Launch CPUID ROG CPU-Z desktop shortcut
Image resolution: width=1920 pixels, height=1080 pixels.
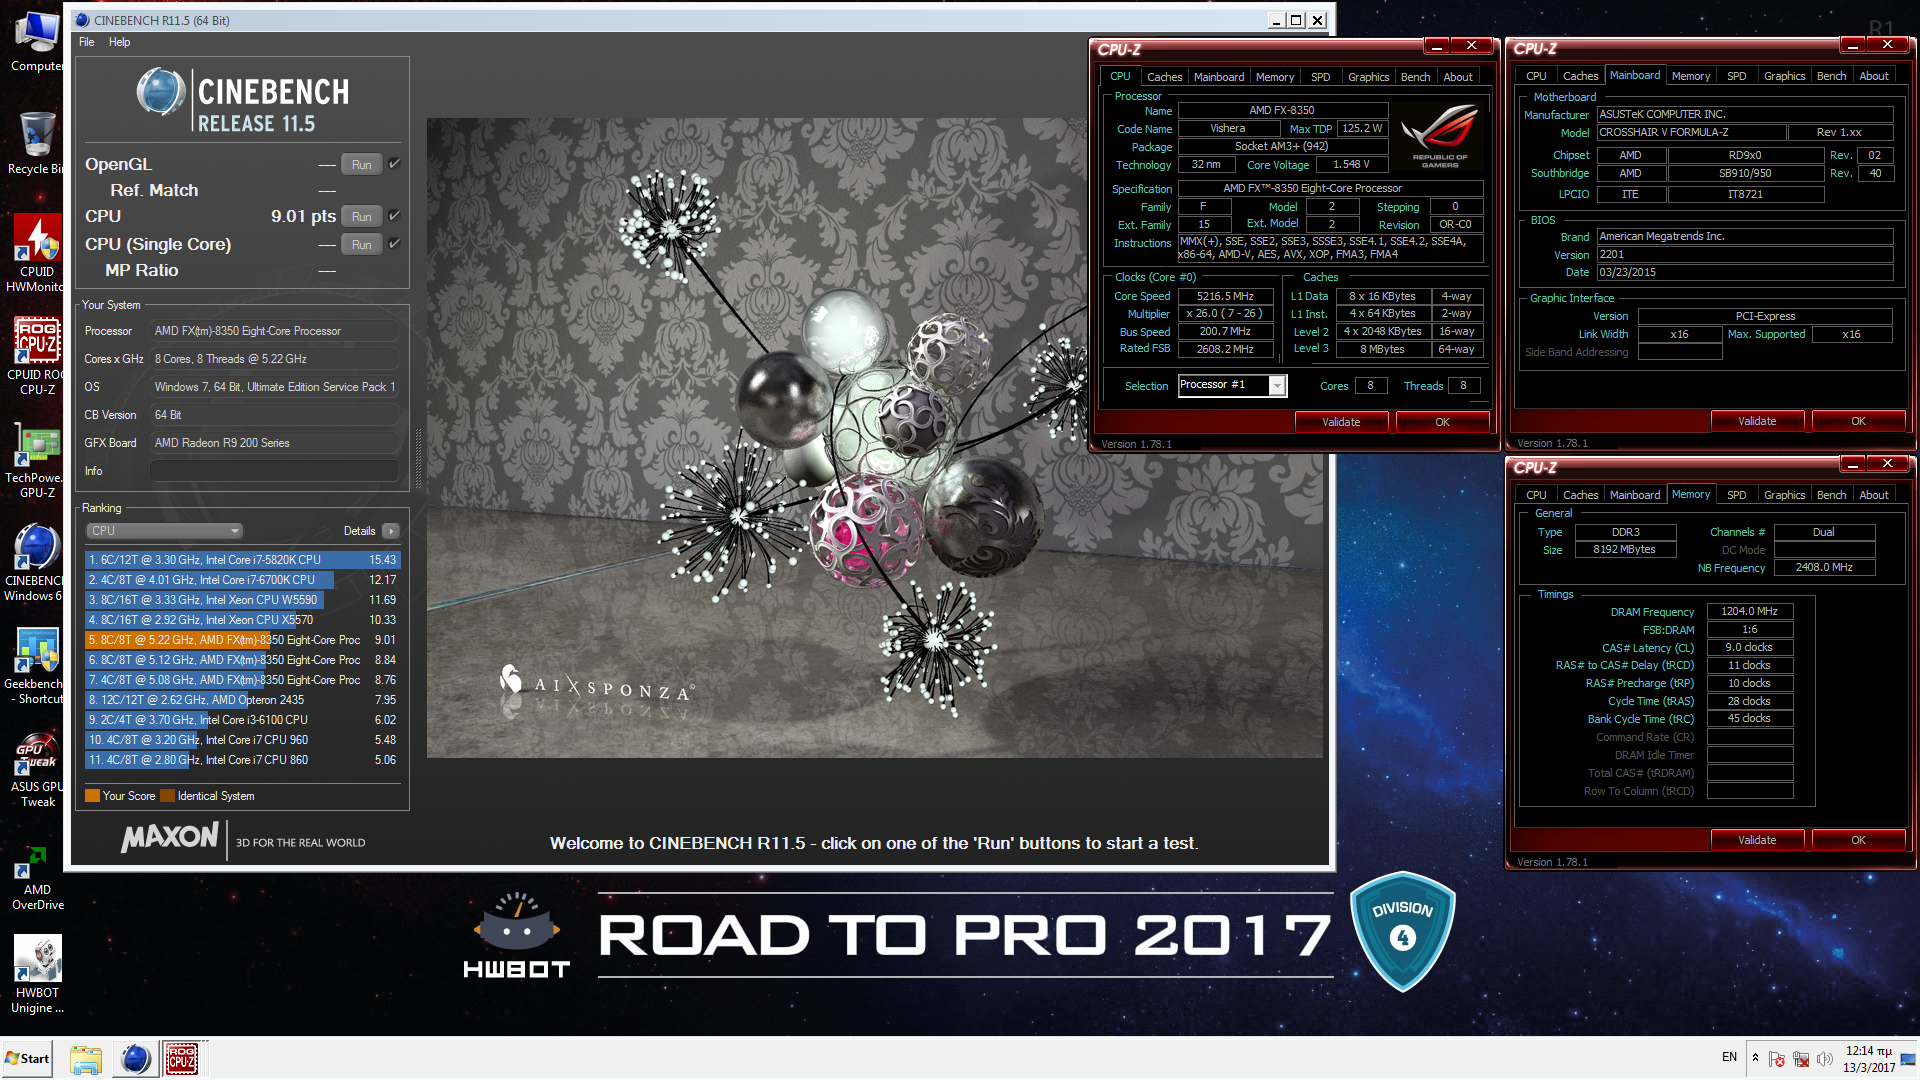[36, 356]
